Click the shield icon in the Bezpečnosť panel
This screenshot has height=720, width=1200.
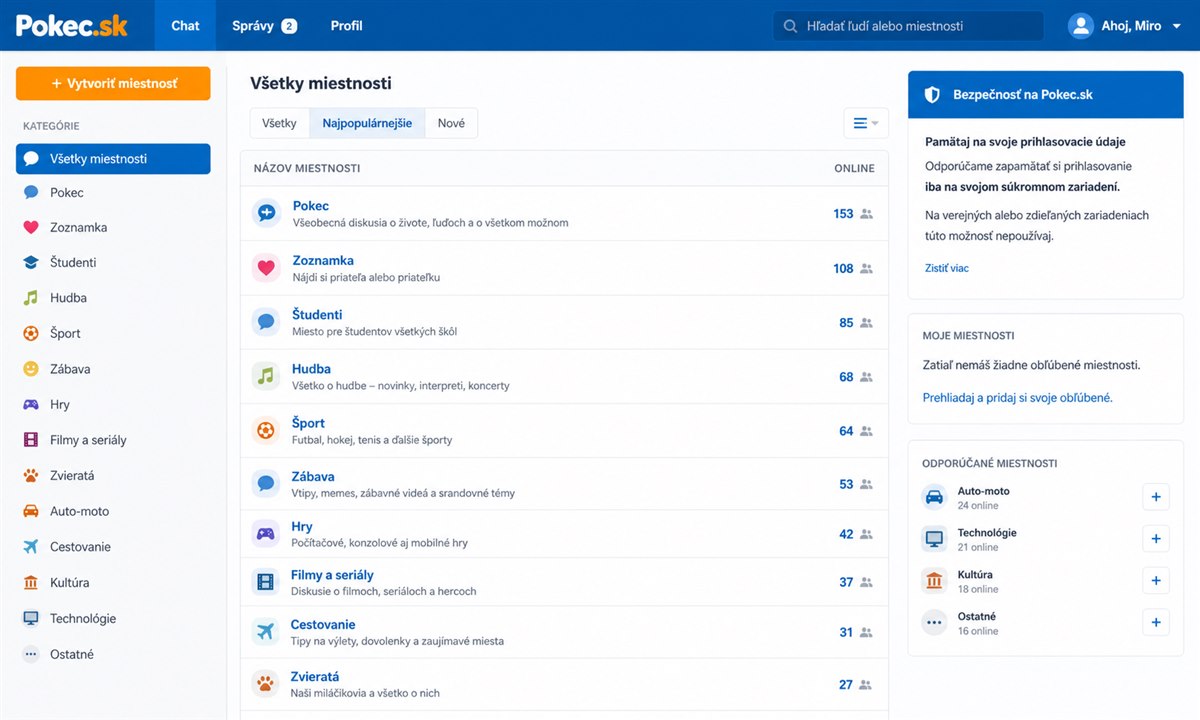pyautogui.click(x=932, y=95)
